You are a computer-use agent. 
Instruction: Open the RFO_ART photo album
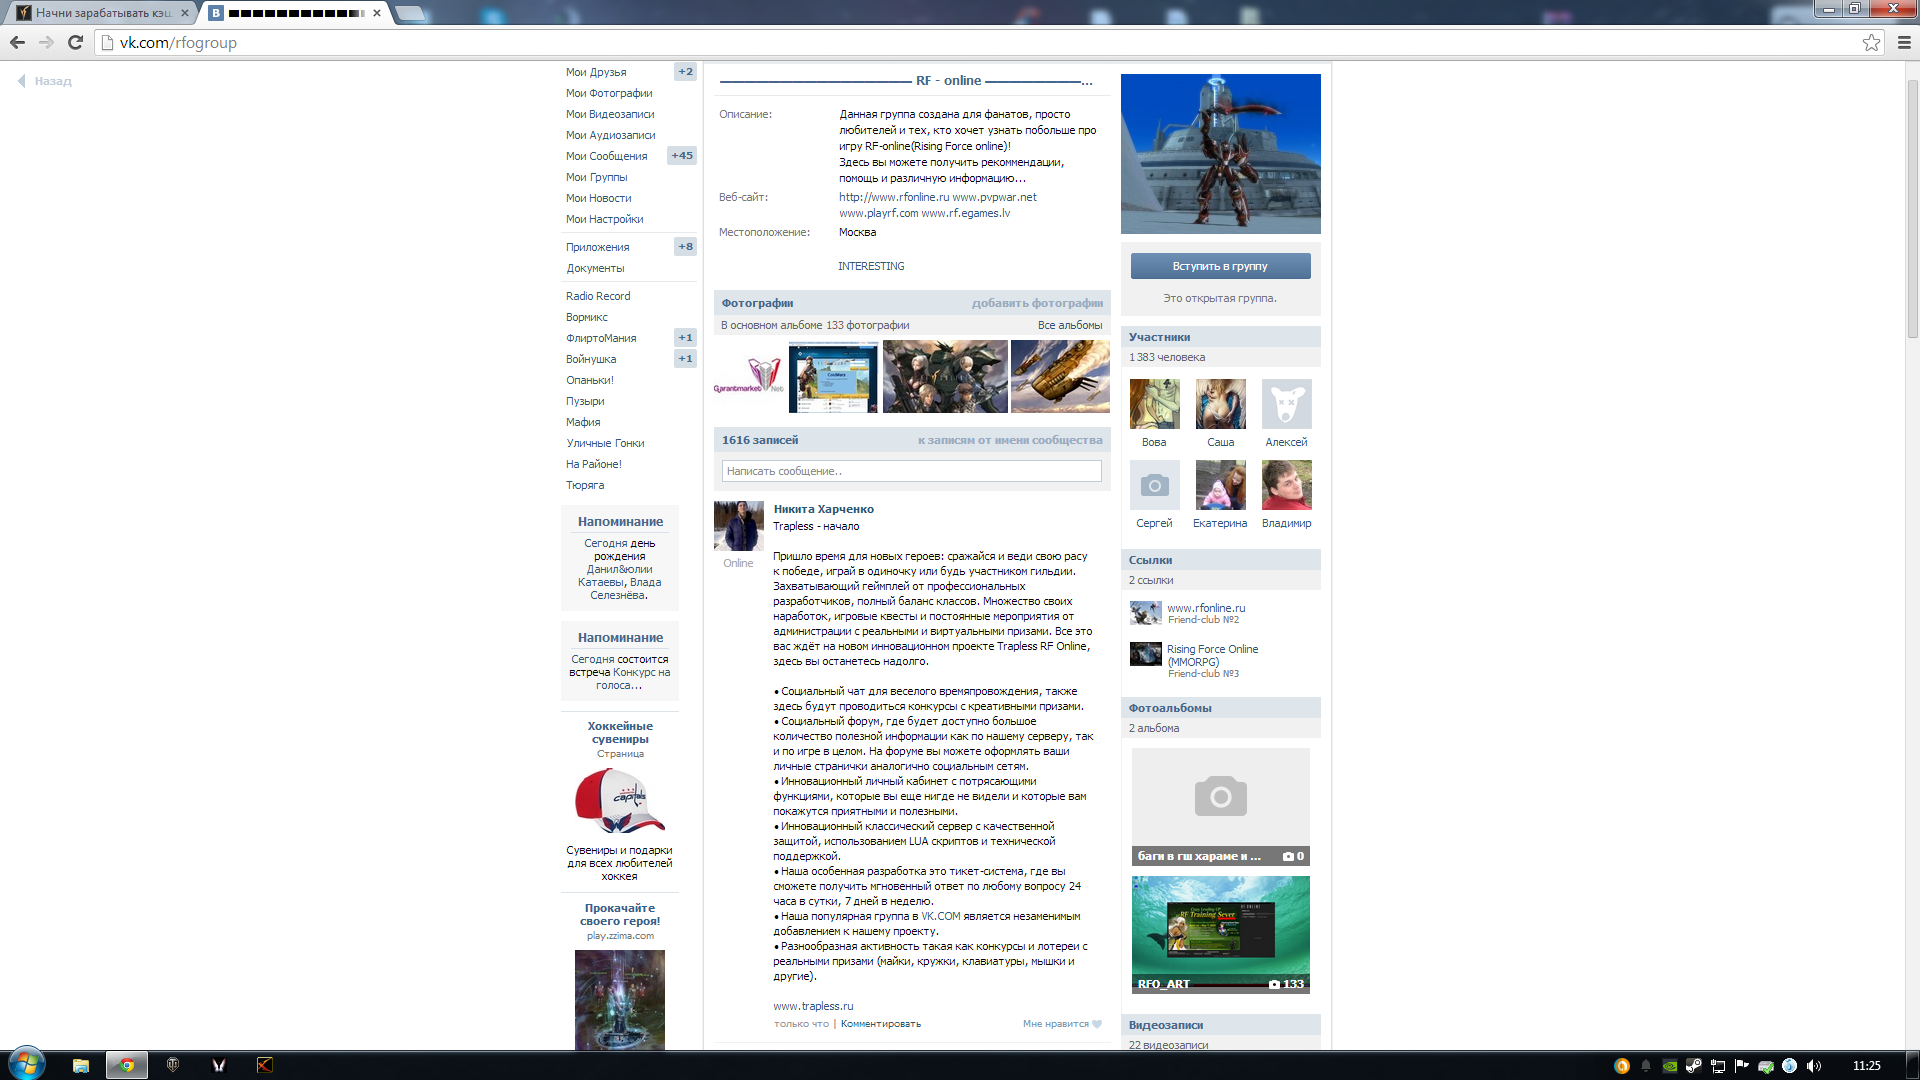(1220, 935)
